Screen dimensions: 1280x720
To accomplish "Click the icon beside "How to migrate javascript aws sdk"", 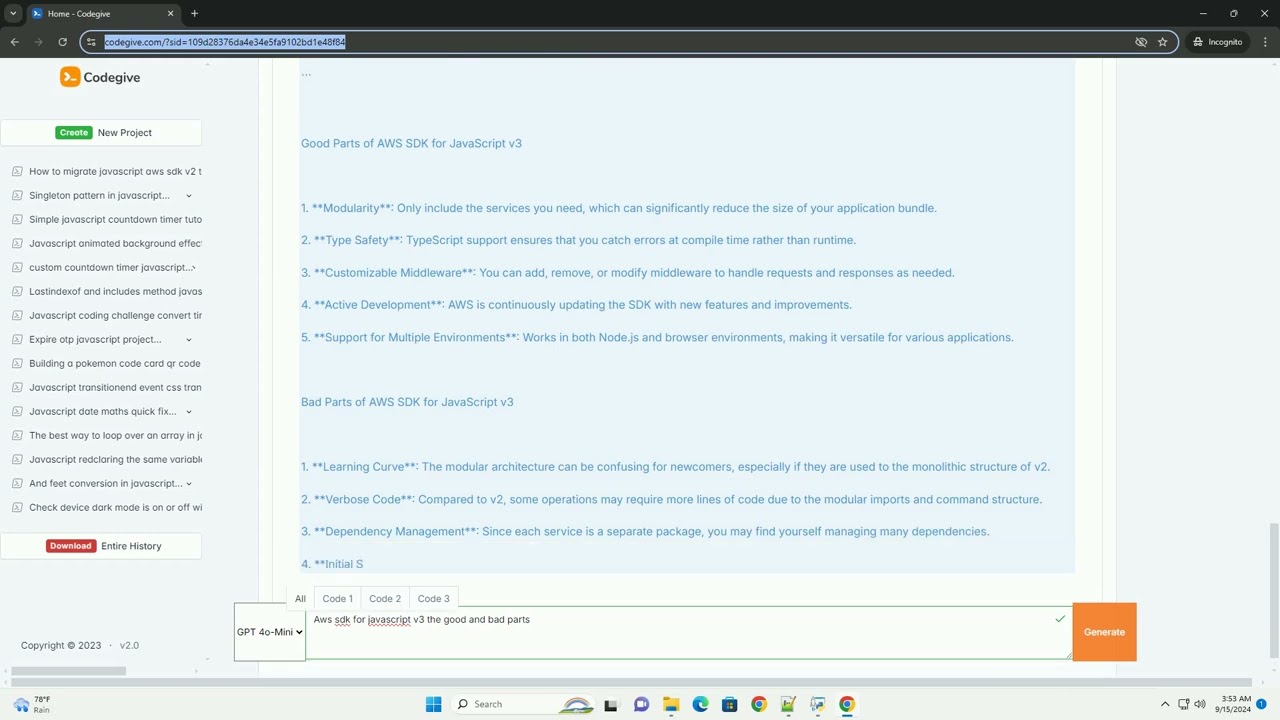I will click(x=17, y=171).
